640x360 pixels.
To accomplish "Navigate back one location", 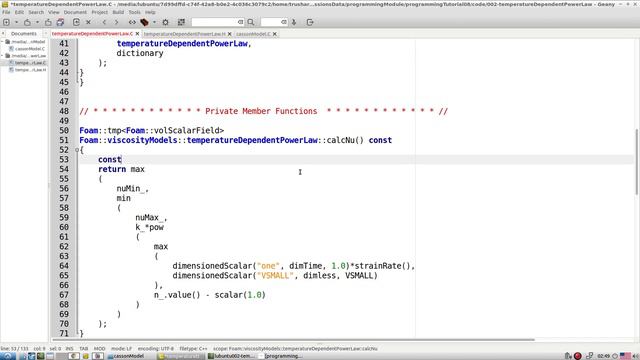I will [x=104, y=22].
